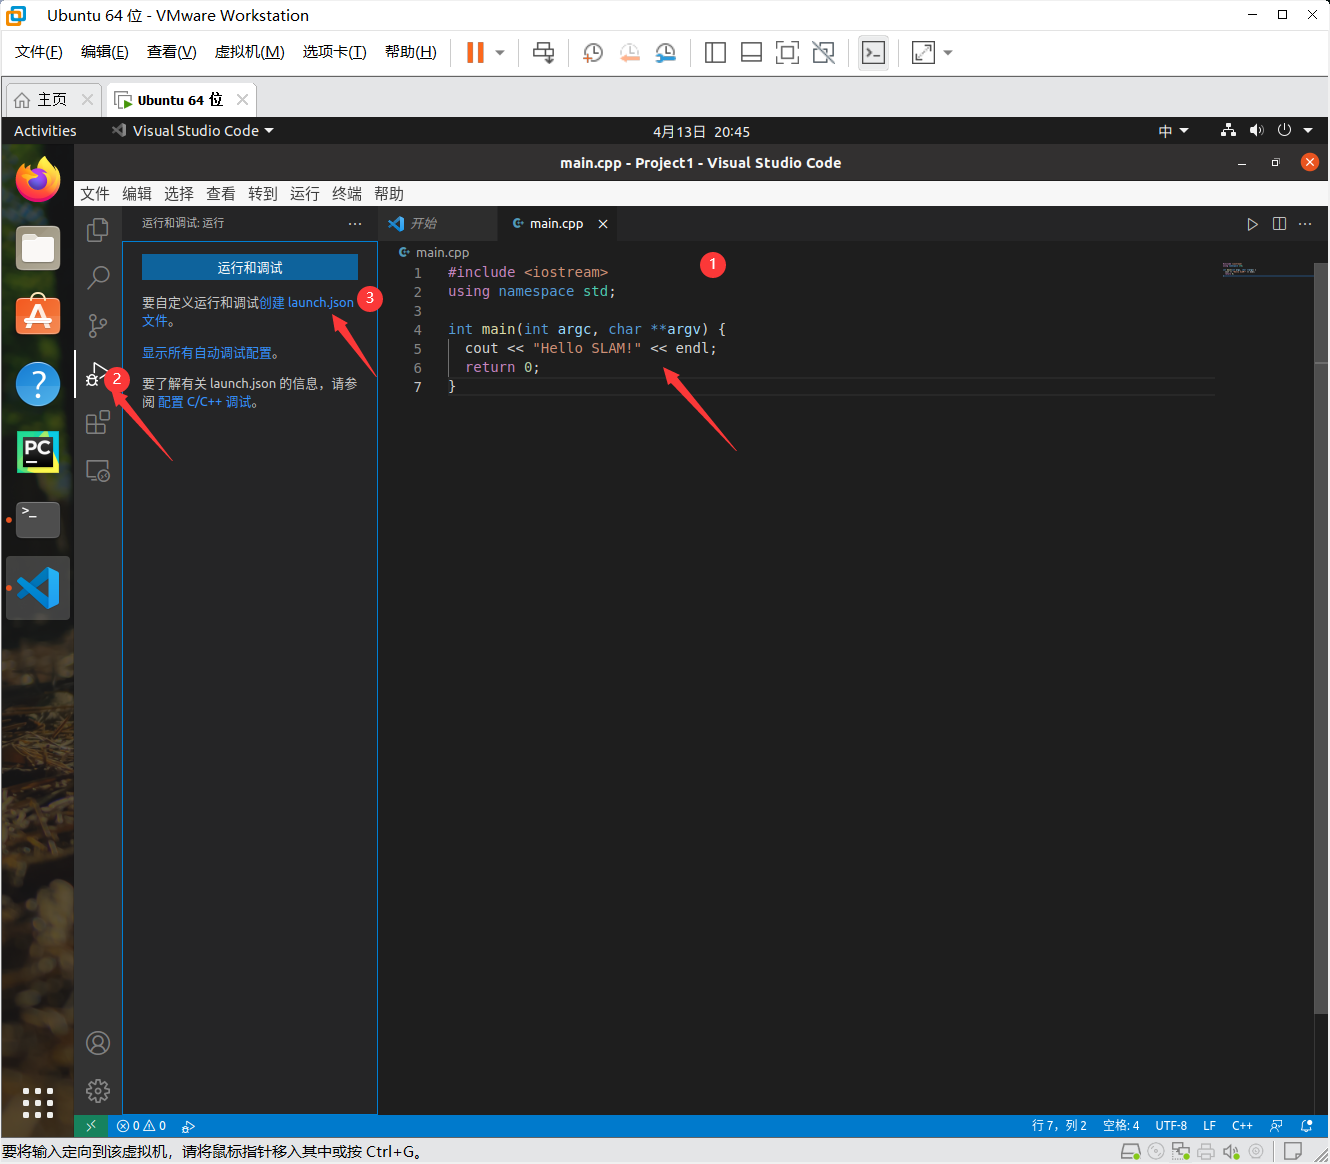
Task: Open Files manager from the dock
Action: [x=38, y=248]
